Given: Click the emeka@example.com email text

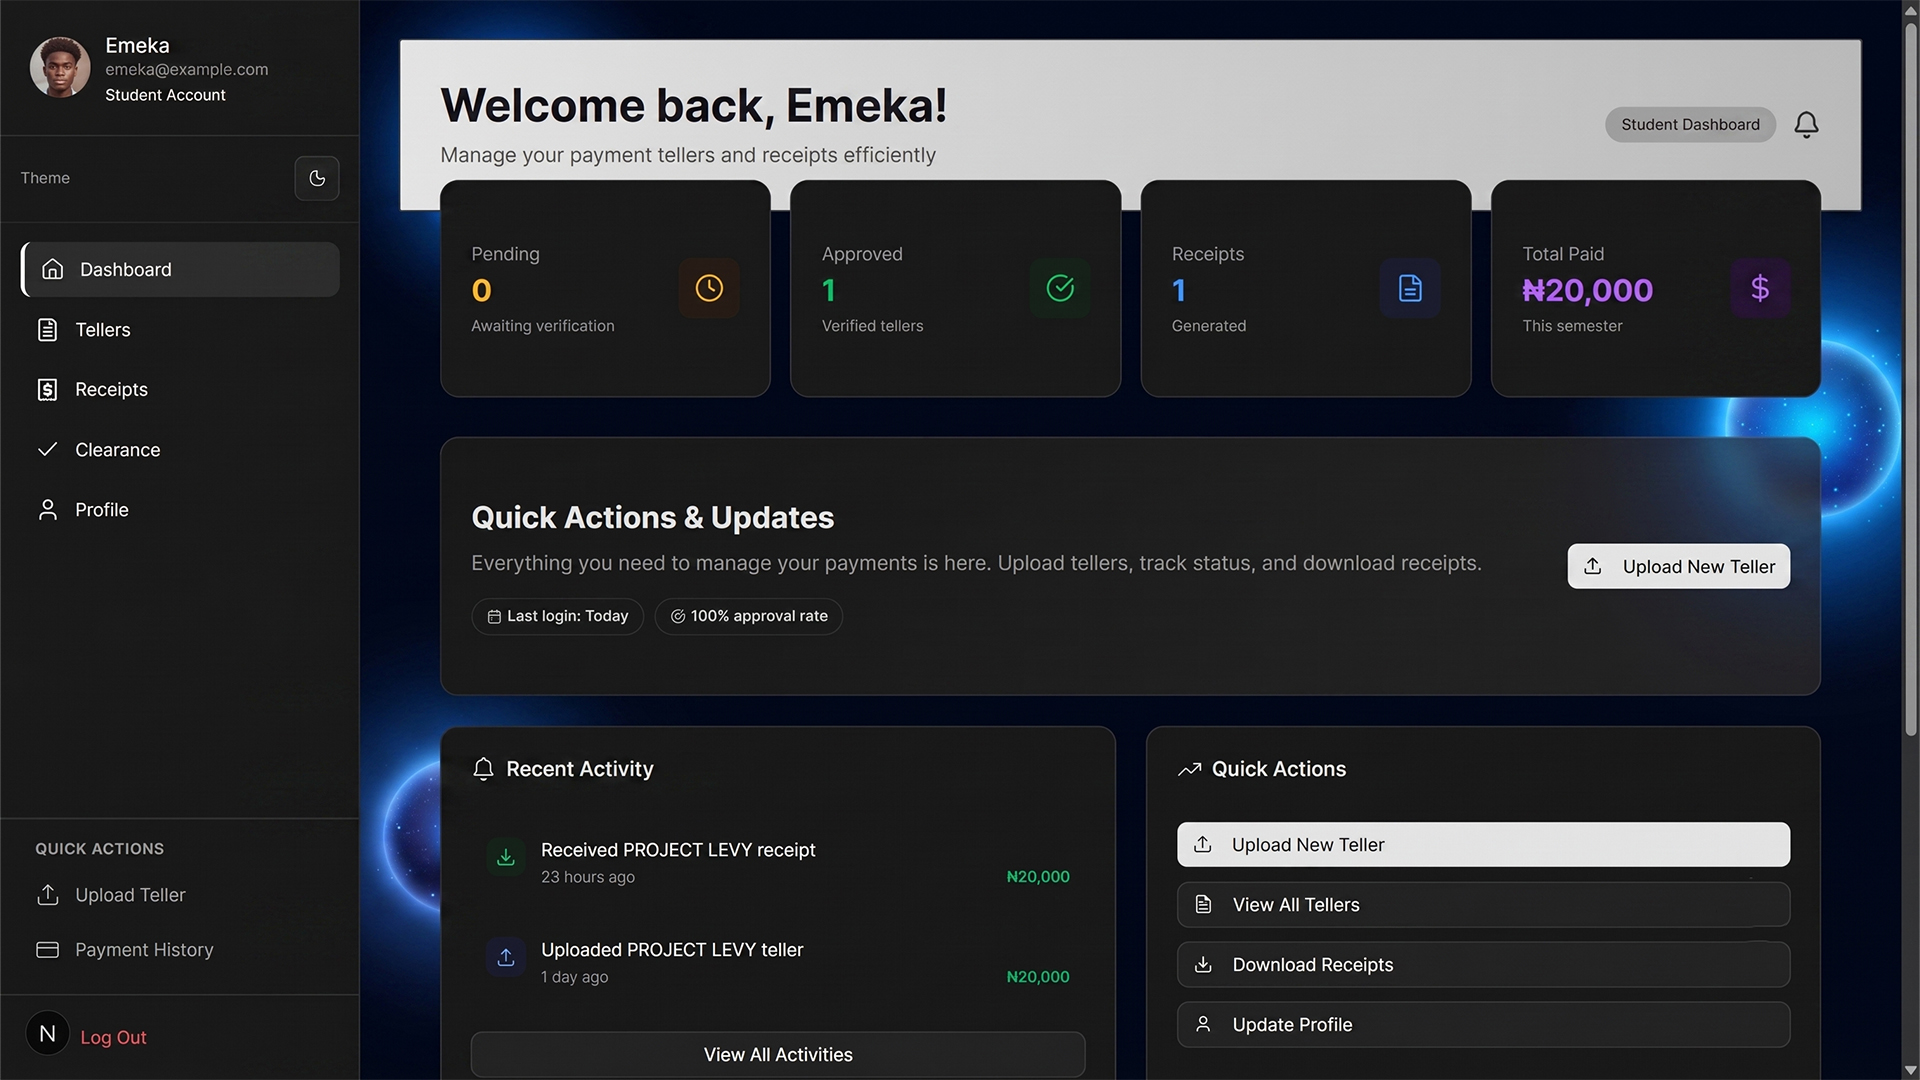Looking at the screenshot, I should coord(187,69).
